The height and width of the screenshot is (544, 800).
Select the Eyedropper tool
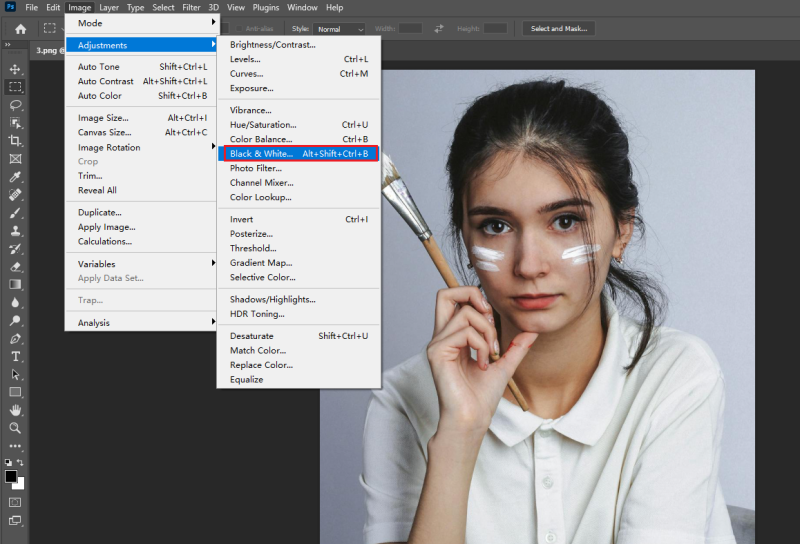(15, 177)
